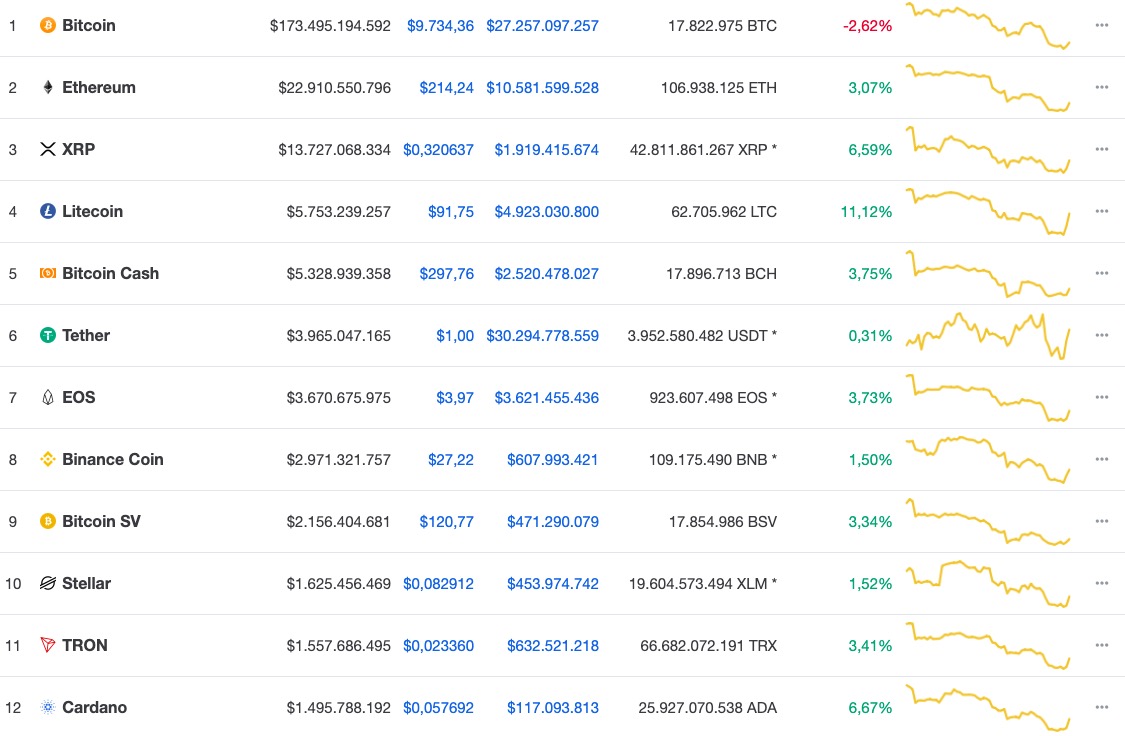The height and width of the screenshot is (736, 1125).
Task: Click the EOS logo icon
Action: [47, 397]
